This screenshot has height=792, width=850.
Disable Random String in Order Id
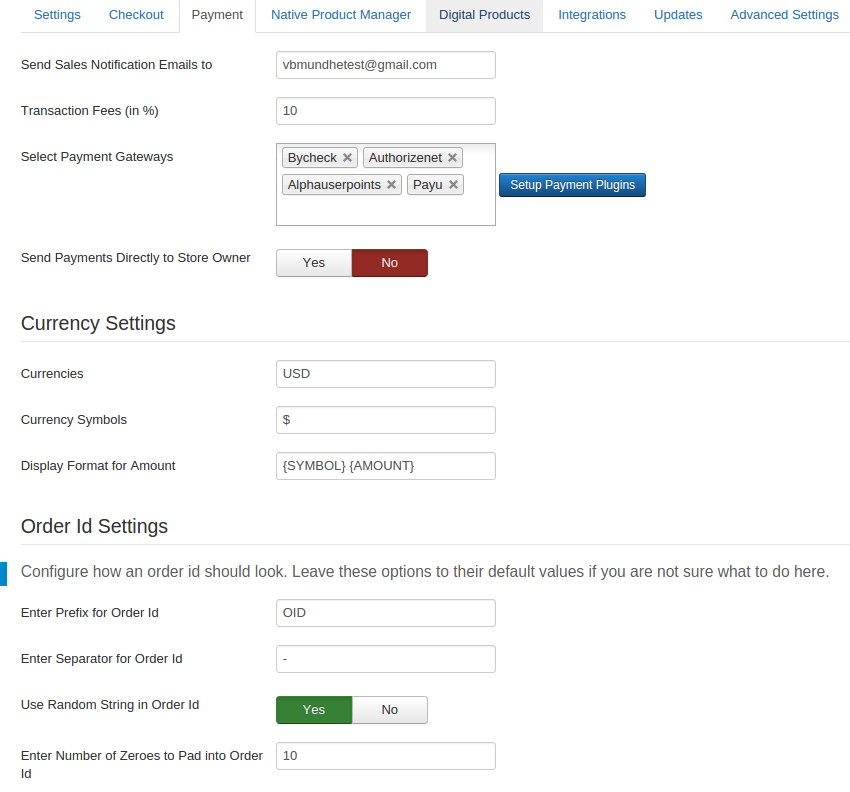pyautogui.click(x=389, y=710)
